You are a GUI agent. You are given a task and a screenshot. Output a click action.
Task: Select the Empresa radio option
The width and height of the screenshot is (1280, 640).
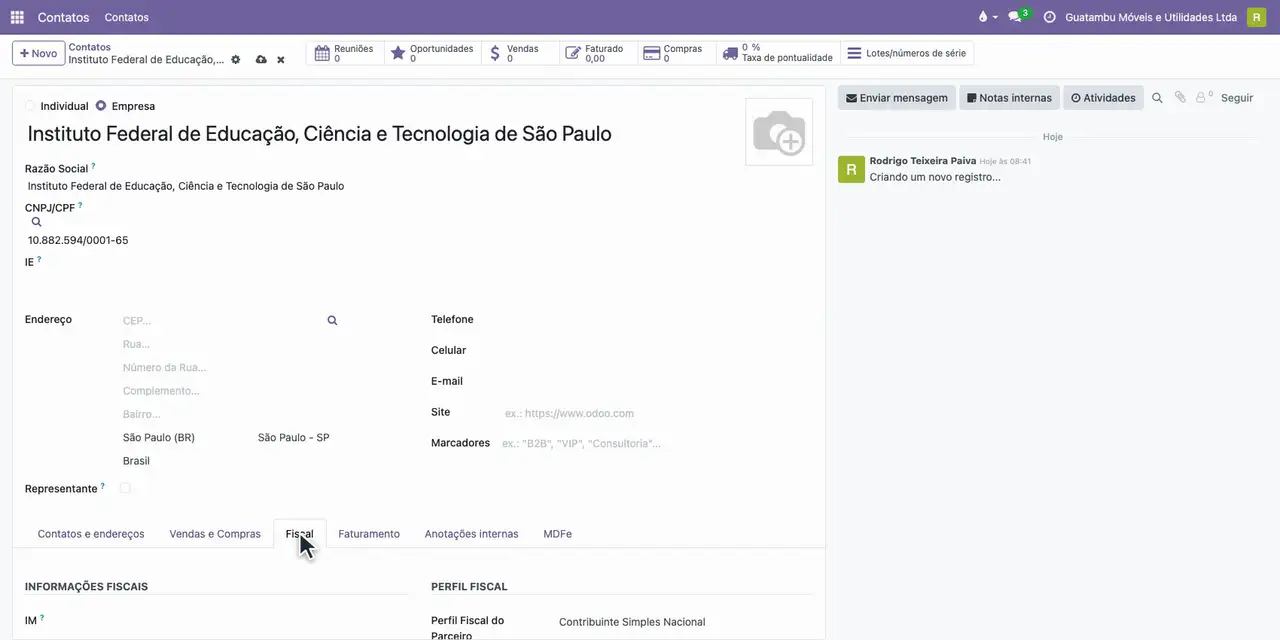(x=101, y=106)
